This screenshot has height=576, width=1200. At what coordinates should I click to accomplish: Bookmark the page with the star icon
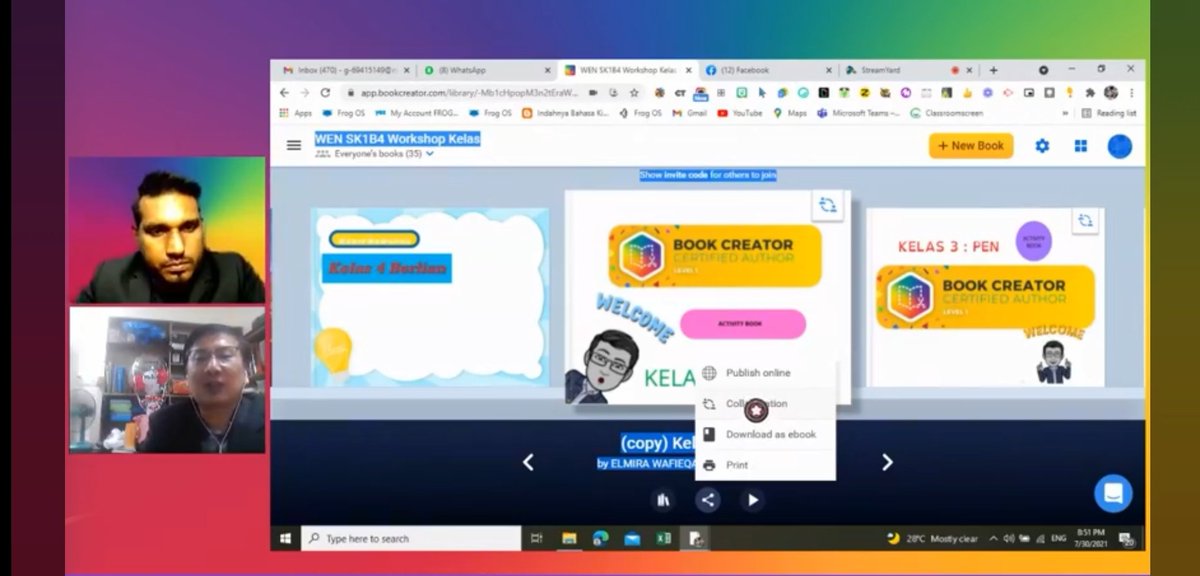click(x=634, y=92)
